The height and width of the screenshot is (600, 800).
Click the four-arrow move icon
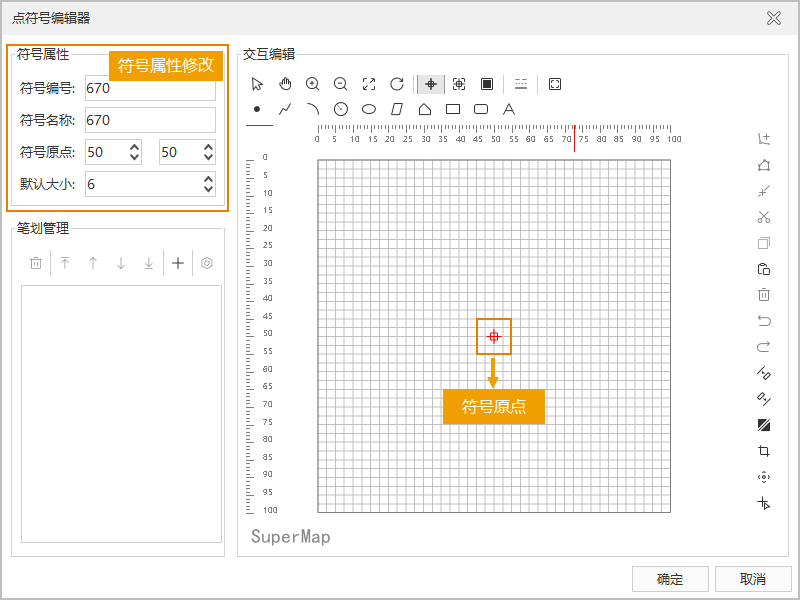click(764, 477)
